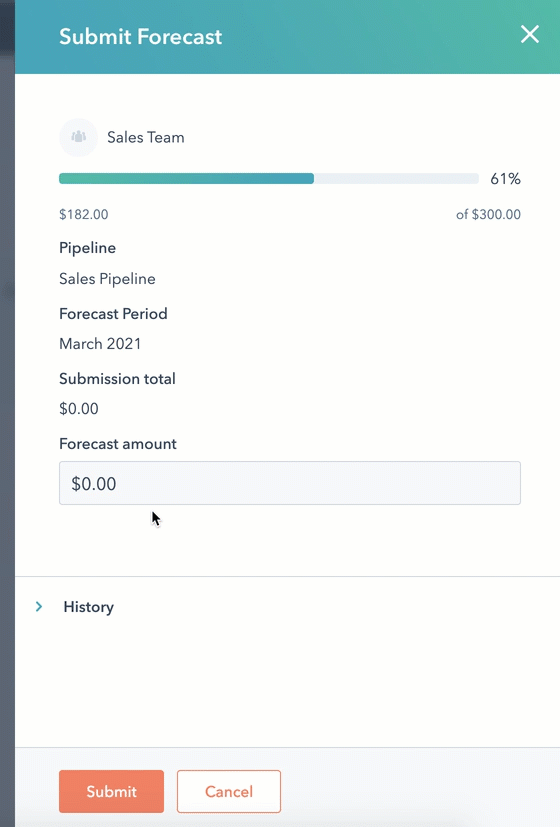Cancel the forecast submission
The image size is (560, 827).
click(229, 791)
